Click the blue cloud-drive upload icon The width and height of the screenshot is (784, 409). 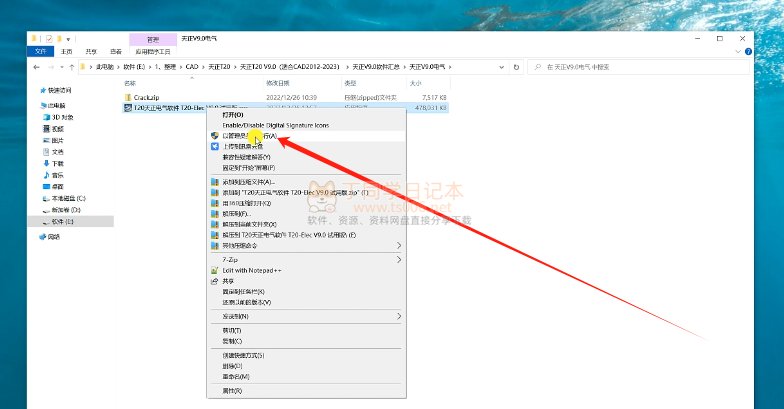point(214,146)
